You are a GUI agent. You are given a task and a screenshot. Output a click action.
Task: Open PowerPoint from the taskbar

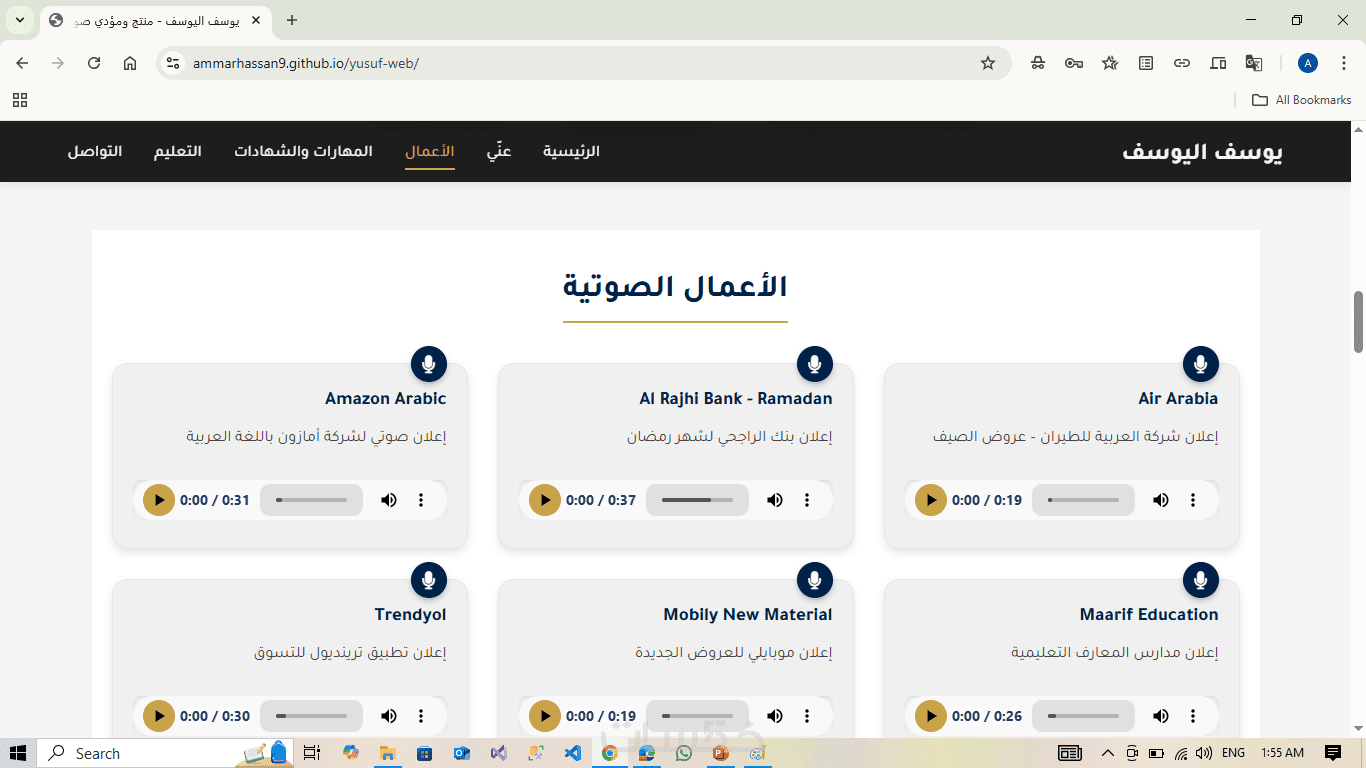click(720, 753)
